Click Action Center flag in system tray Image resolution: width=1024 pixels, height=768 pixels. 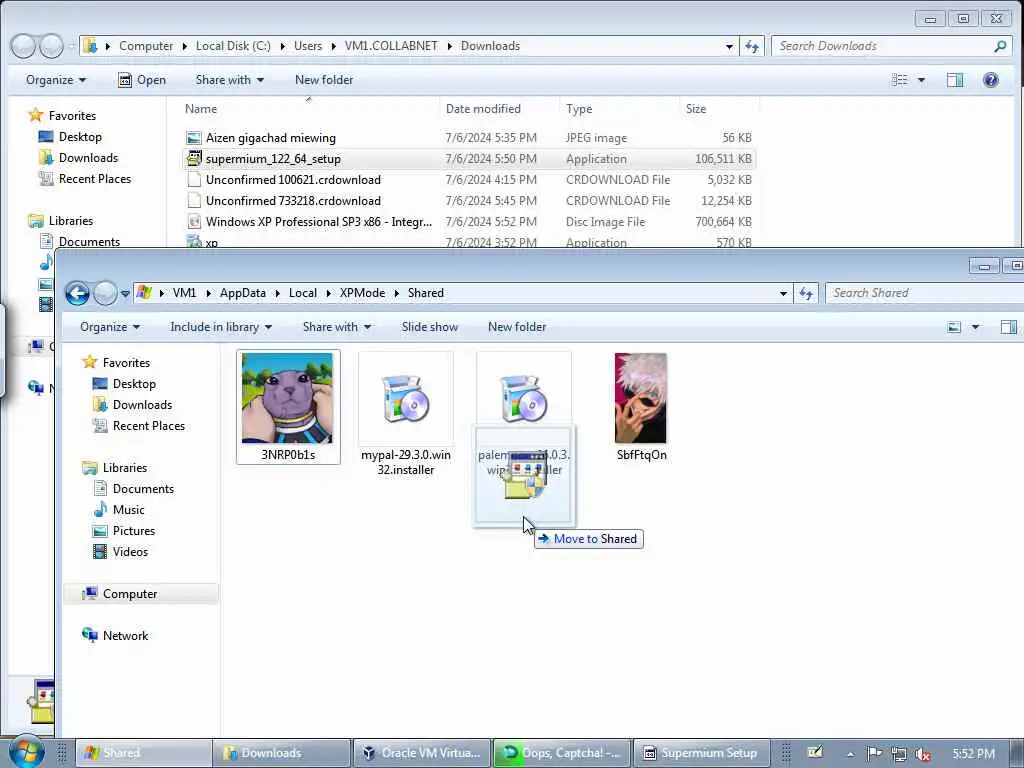pyautogui.click(x=874, y=754)
